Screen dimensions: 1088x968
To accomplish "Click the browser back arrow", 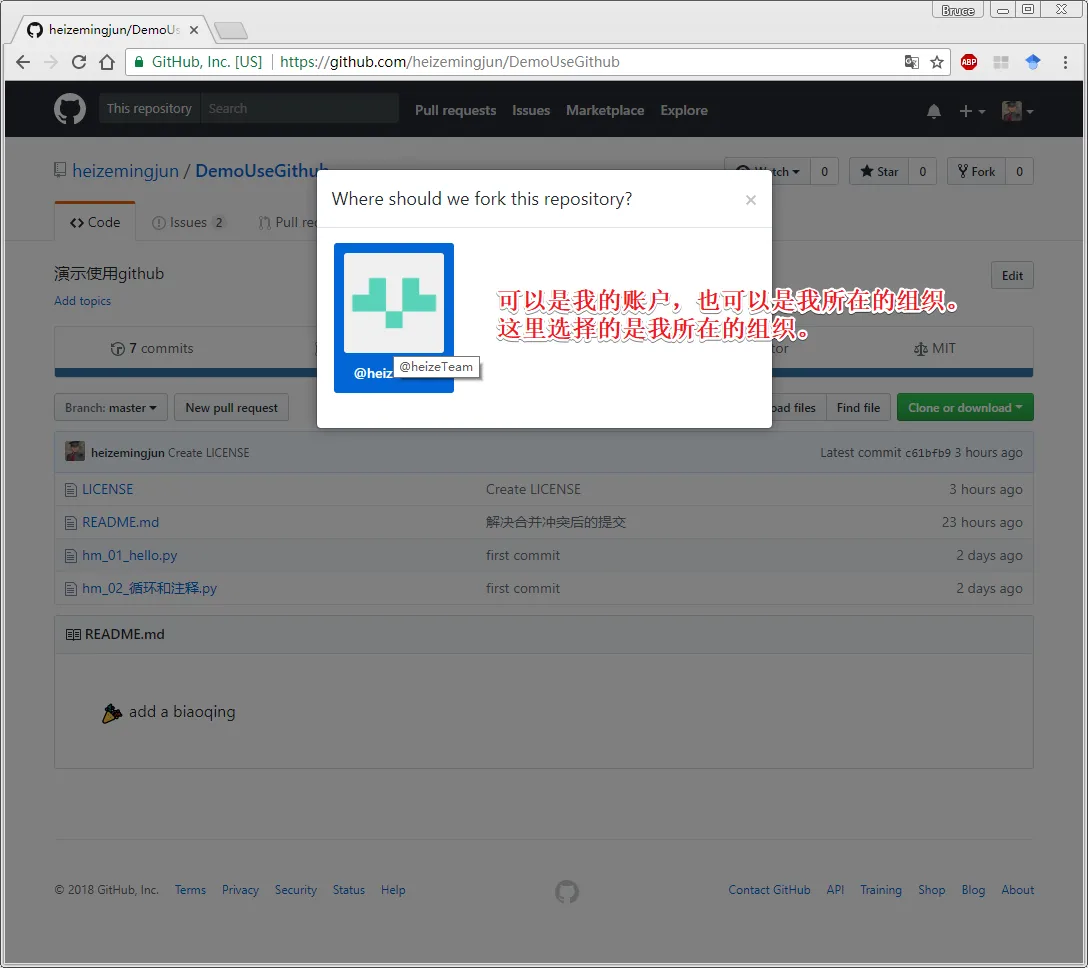I will [x=23, y=62].
